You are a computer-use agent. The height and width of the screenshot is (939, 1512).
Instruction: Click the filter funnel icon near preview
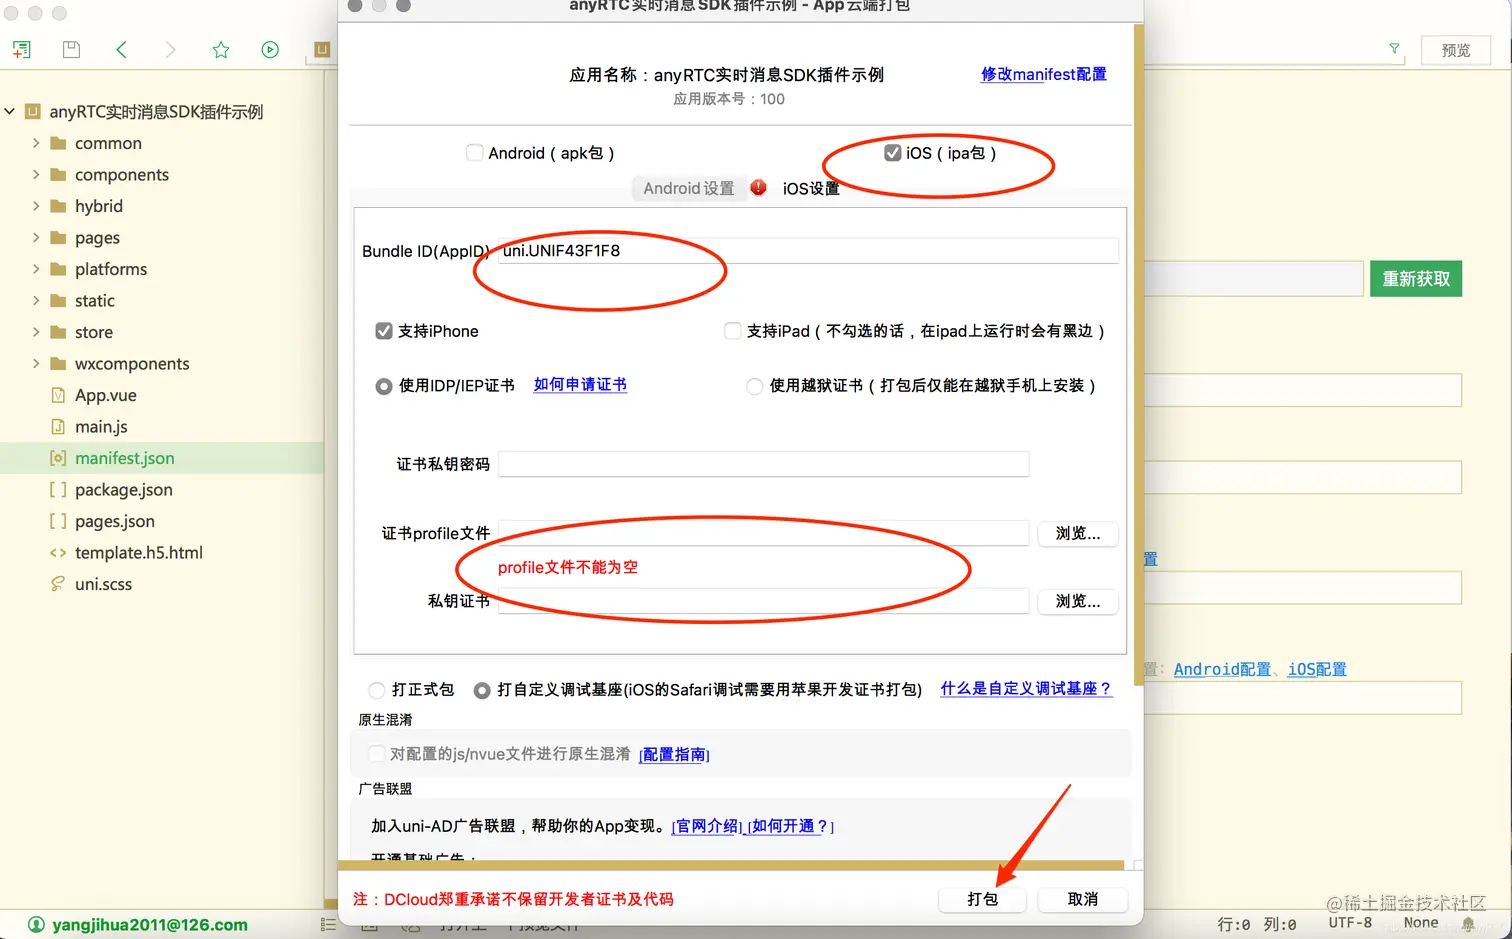1394,48
